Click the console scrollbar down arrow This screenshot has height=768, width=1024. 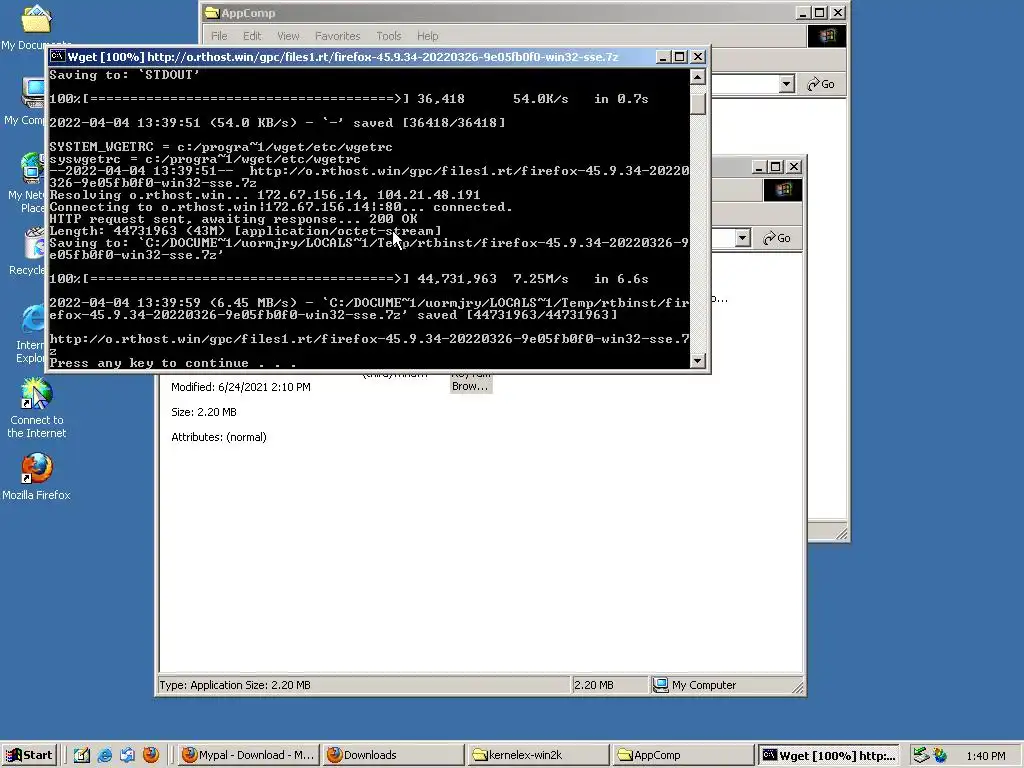point(697,360)
